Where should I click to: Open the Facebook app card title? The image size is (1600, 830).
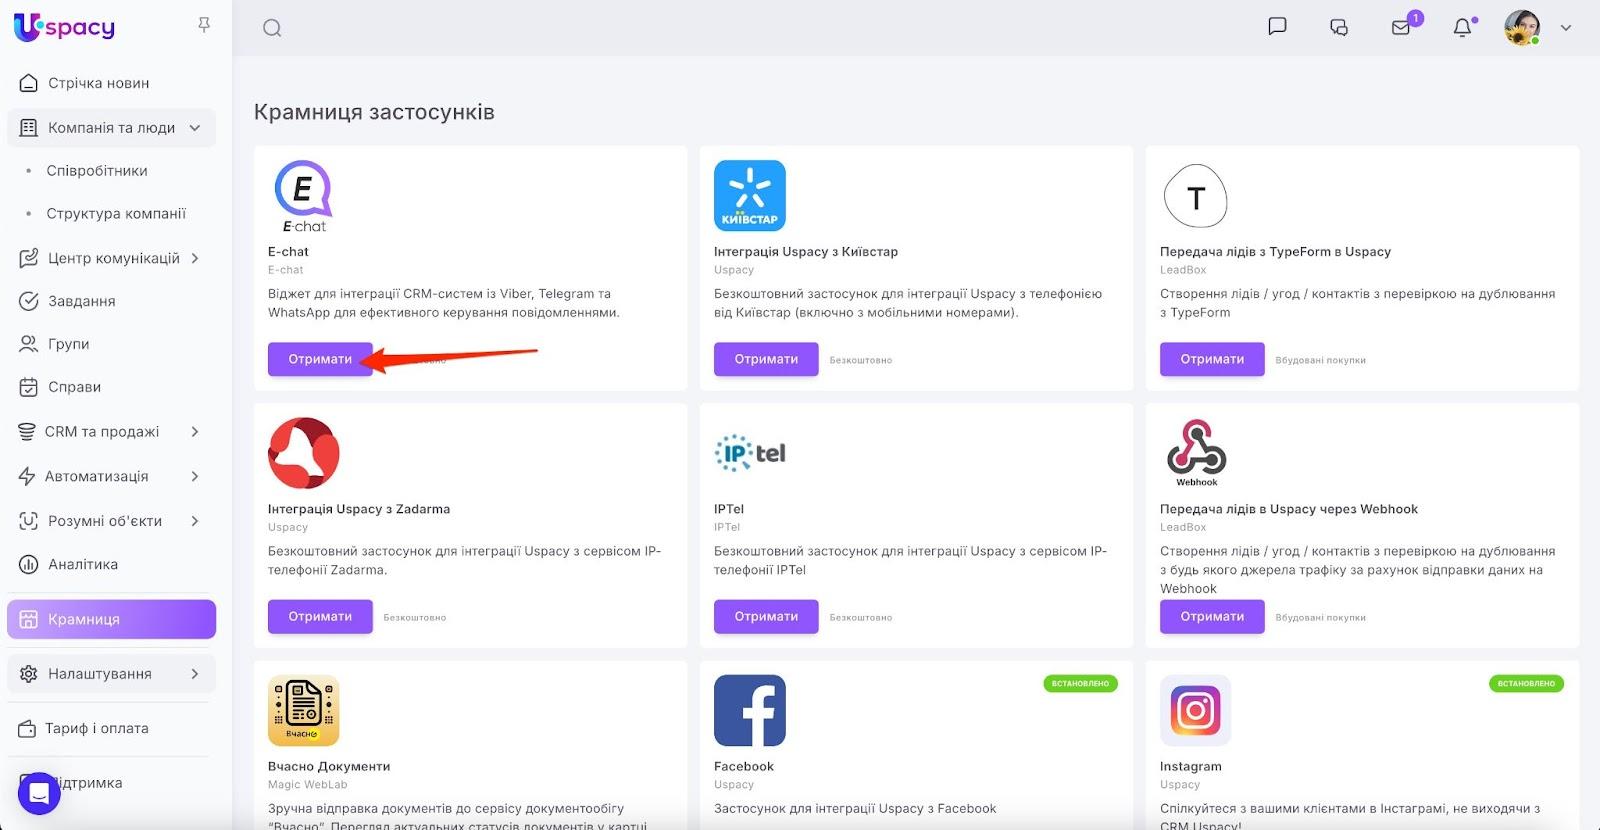pos(744,766)
